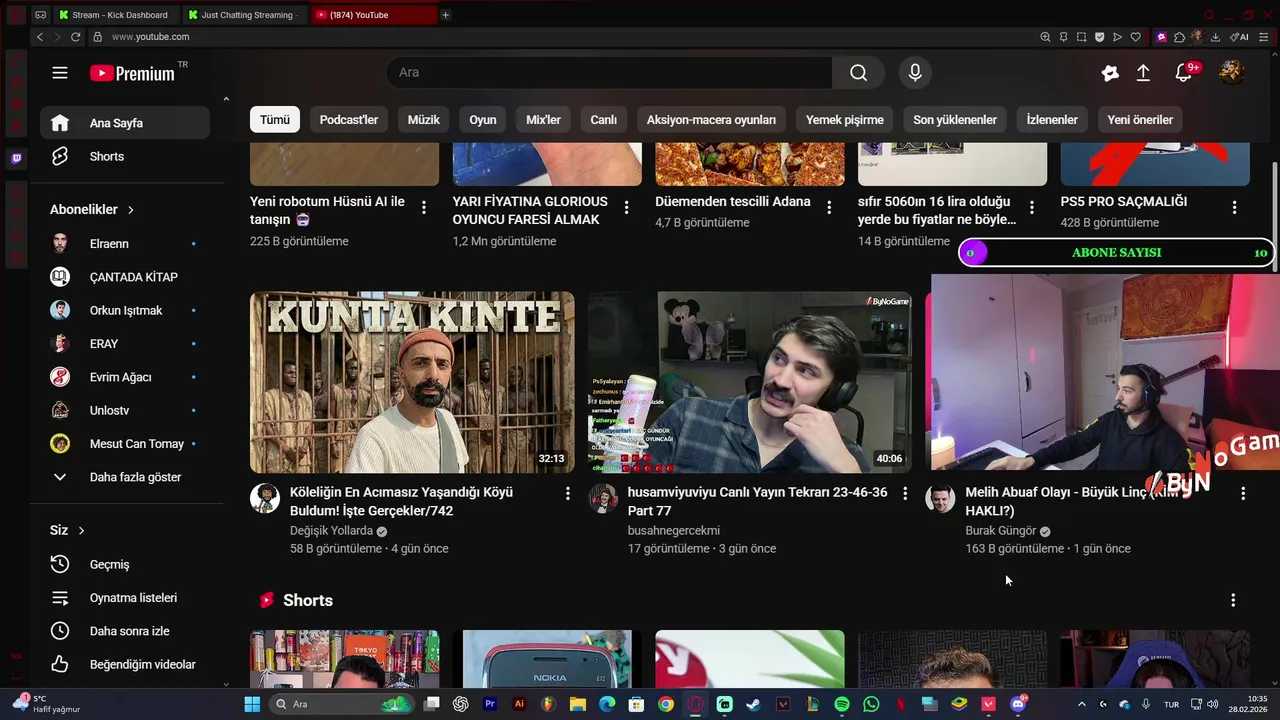Open the Değişik Yollarda channel avatar
This screenshot has height=720, width=1280.
point(265,498)
